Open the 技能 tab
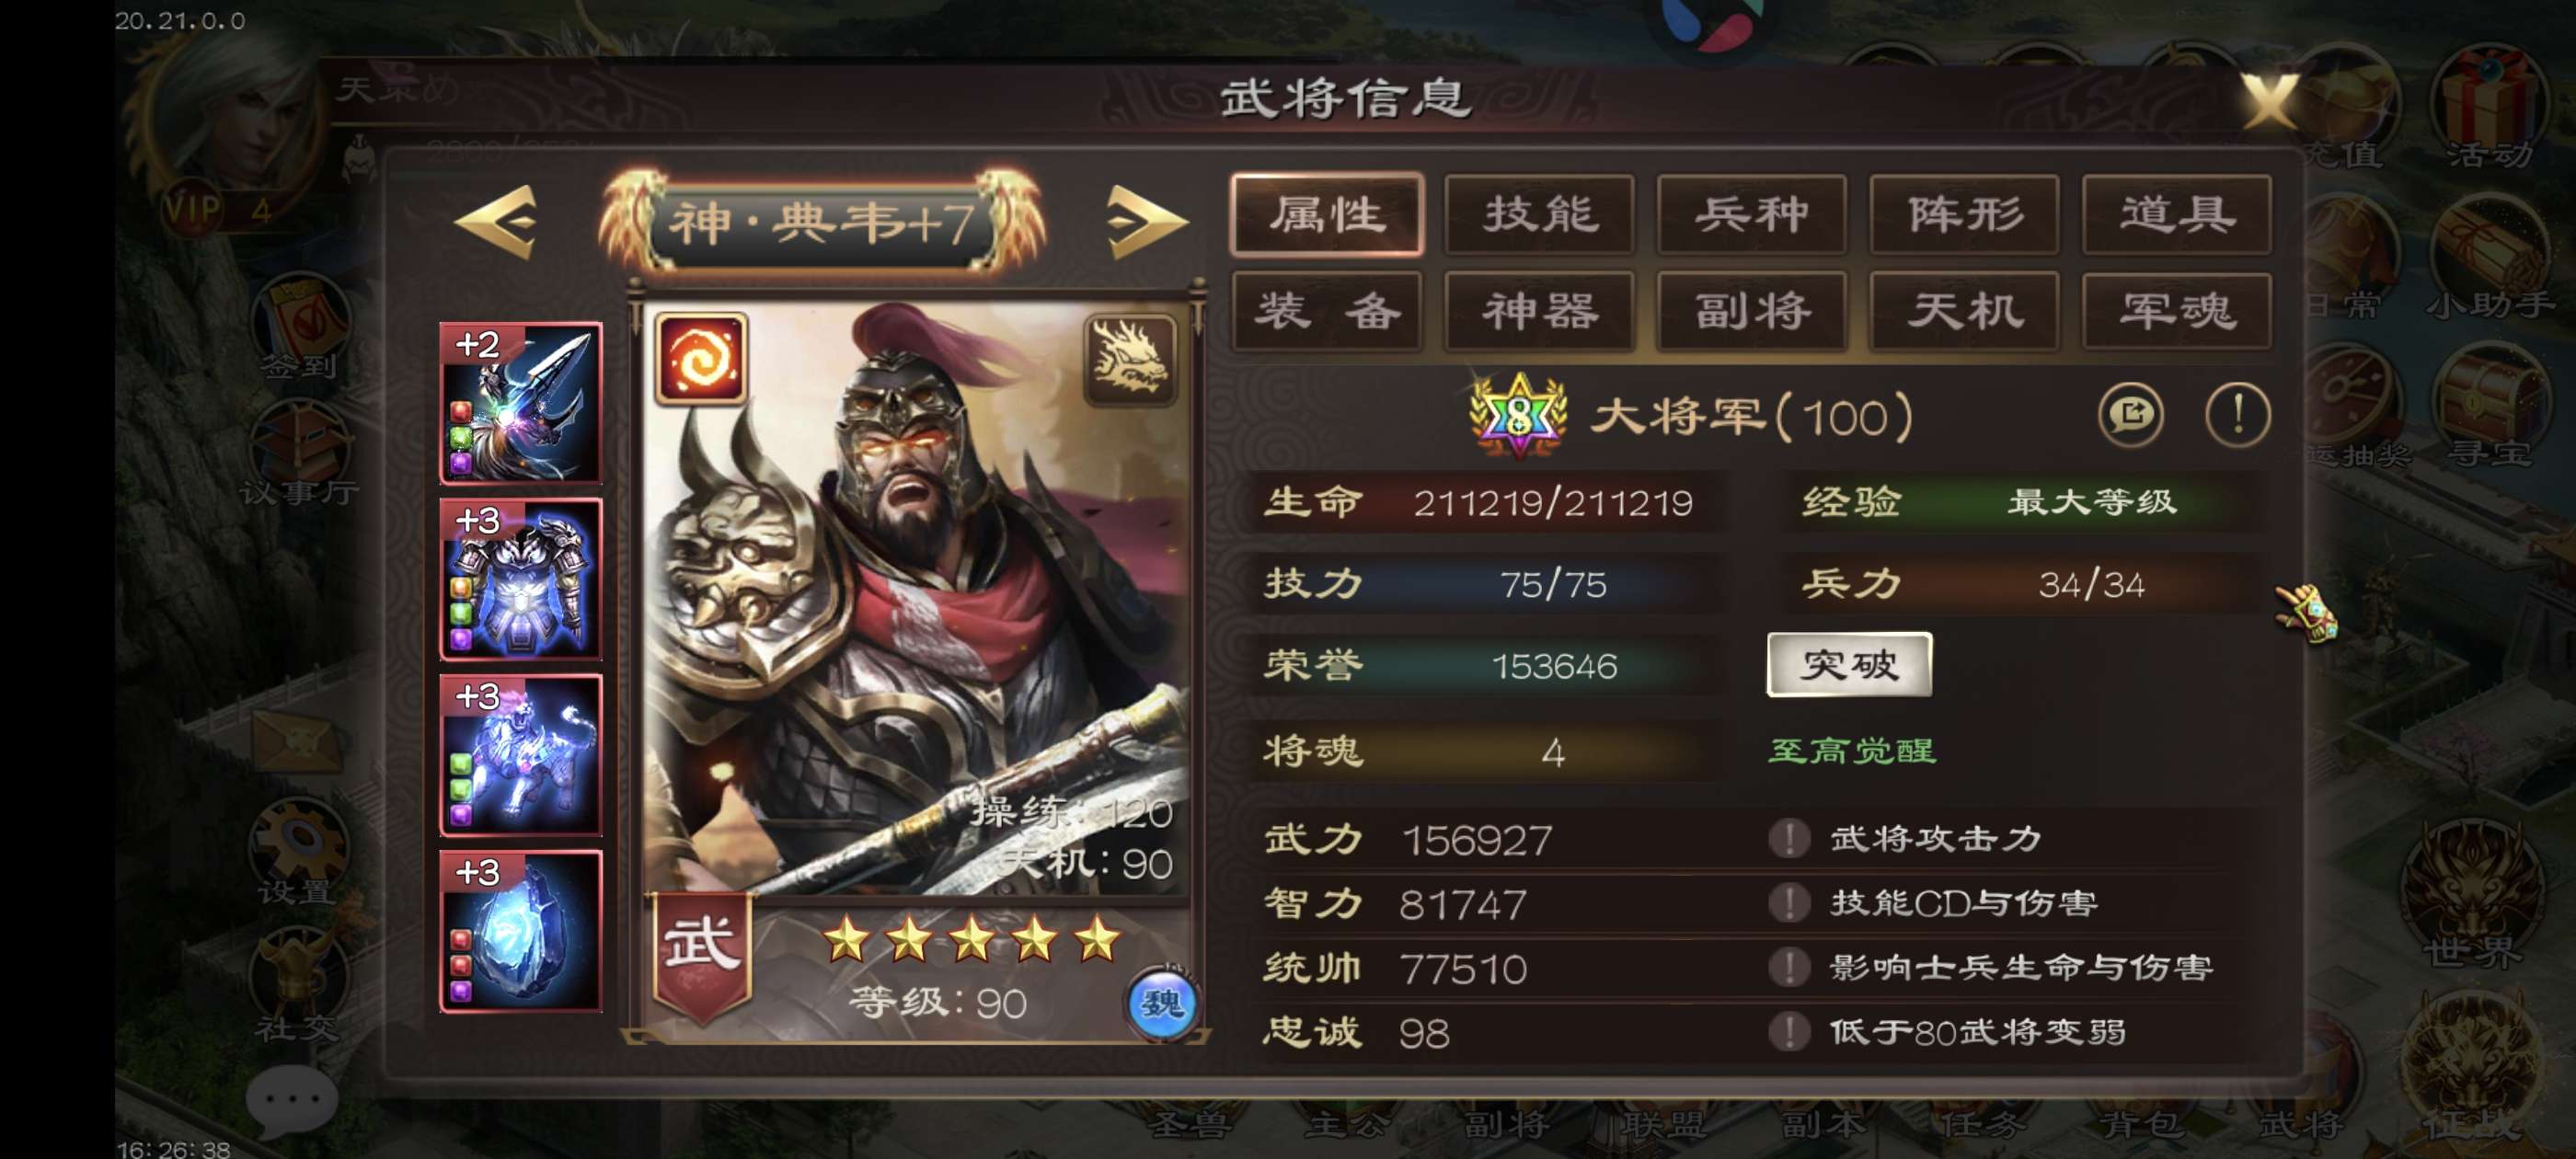 [x=1540, y=215]
